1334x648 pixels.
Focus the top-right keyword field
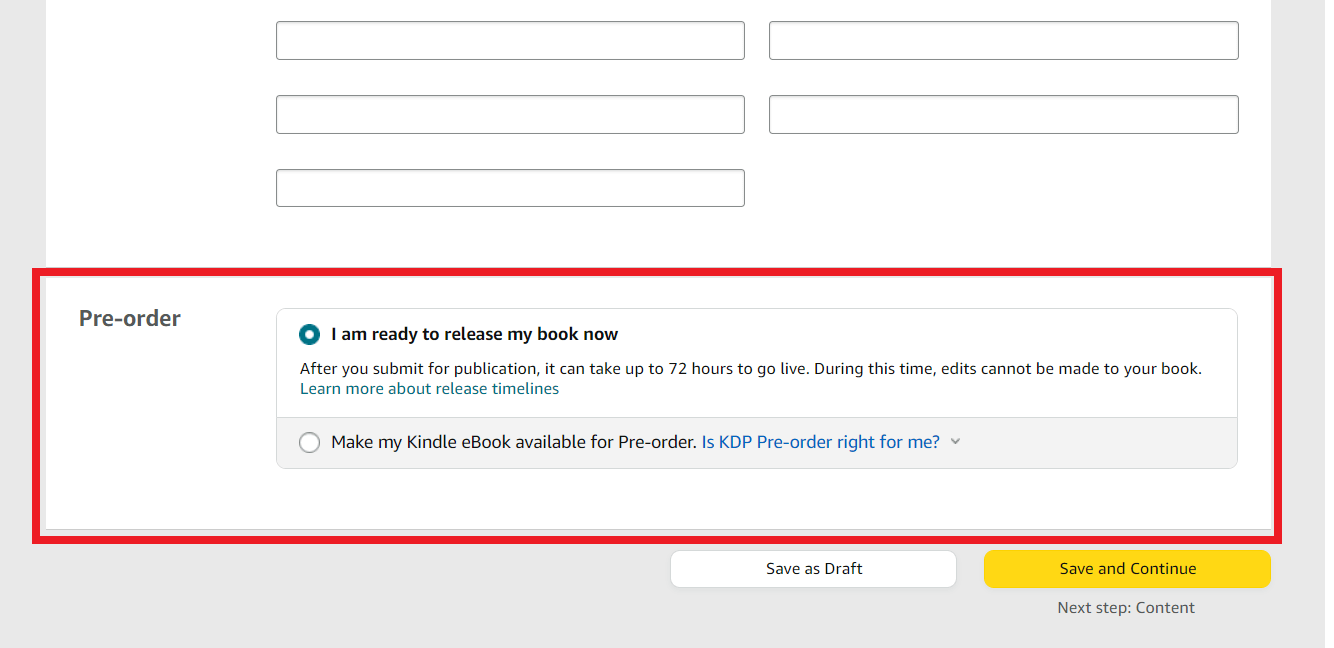tap(1003, 40)
